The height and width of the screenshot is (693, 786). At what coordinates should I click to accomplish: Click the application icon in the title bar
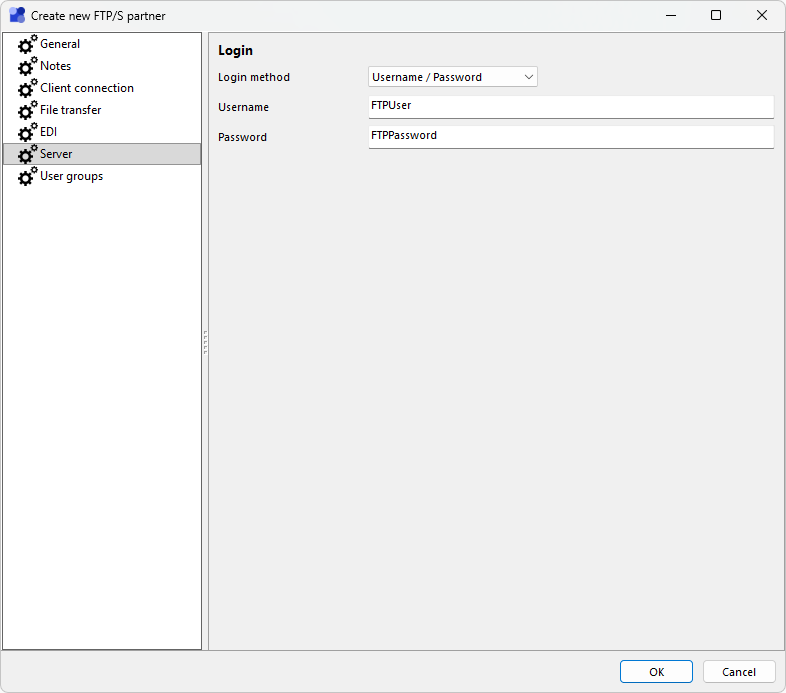tap(17, 15)
